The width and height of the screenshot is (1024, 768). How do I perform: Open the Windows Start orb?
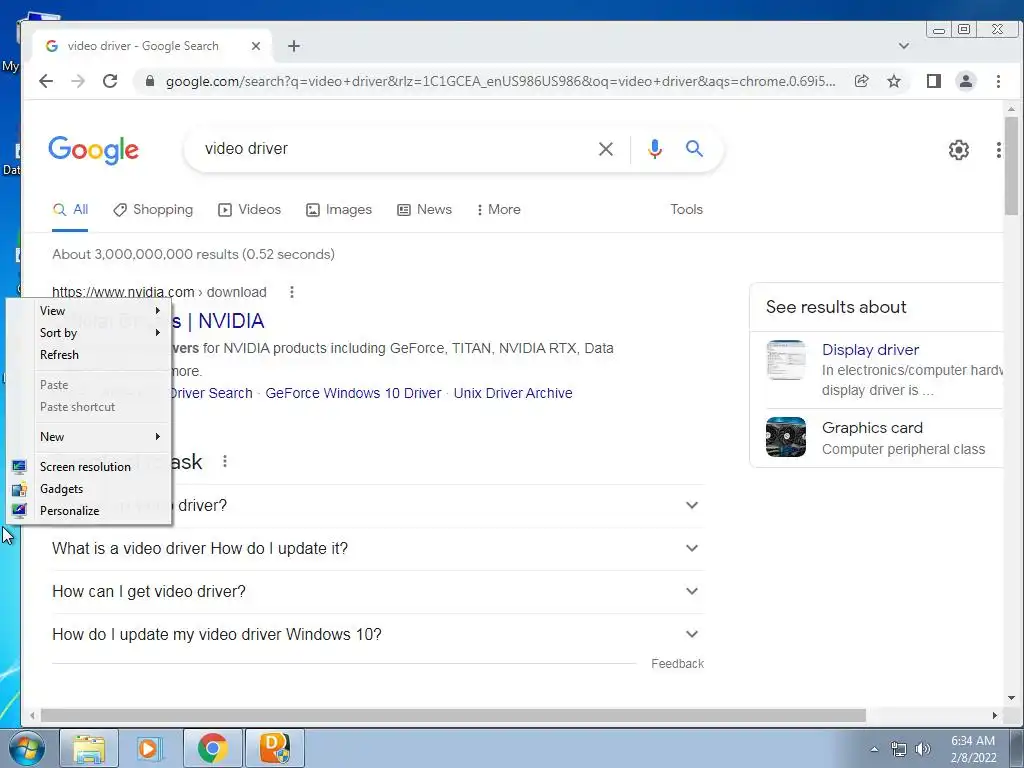[x=26, y=748]
